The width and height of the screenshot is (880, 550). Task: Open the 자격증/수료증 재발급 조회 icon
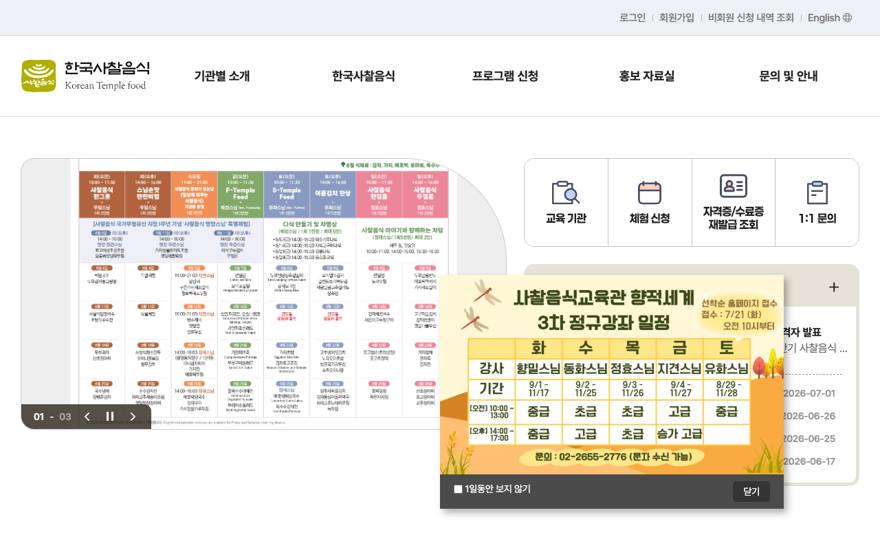[x=733, y=186]
